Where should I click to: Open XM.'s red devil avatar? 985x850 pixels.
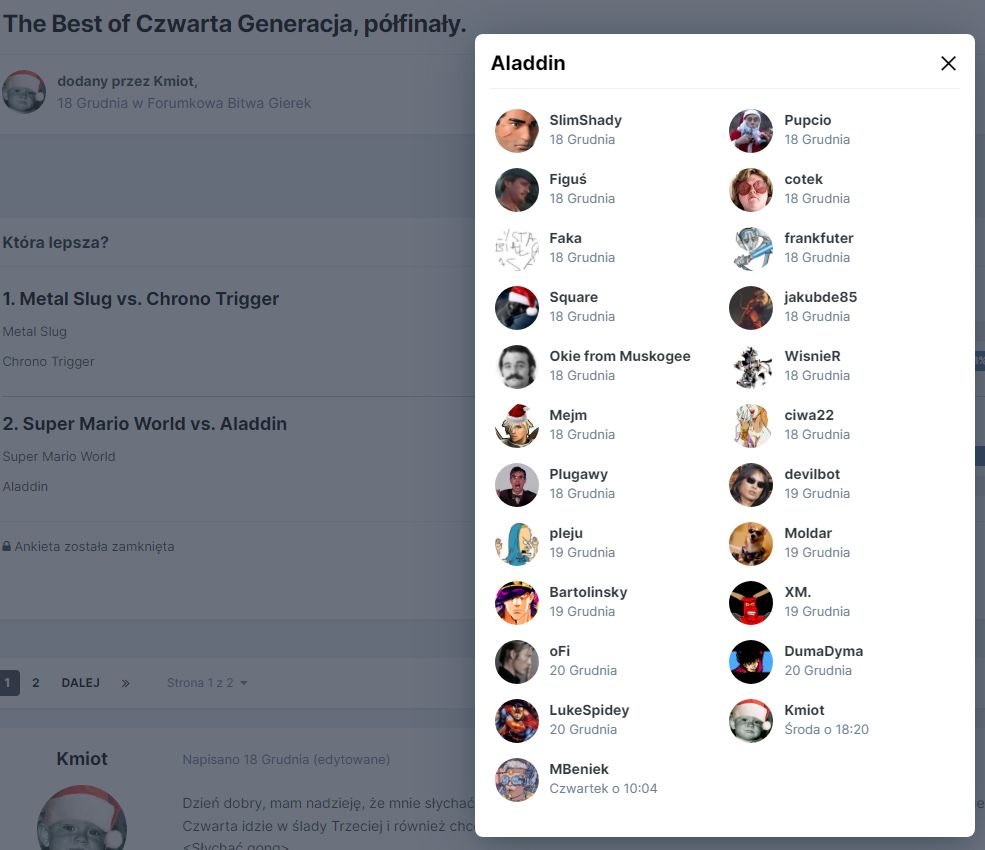pyautogui.click(x=751, y=603)
